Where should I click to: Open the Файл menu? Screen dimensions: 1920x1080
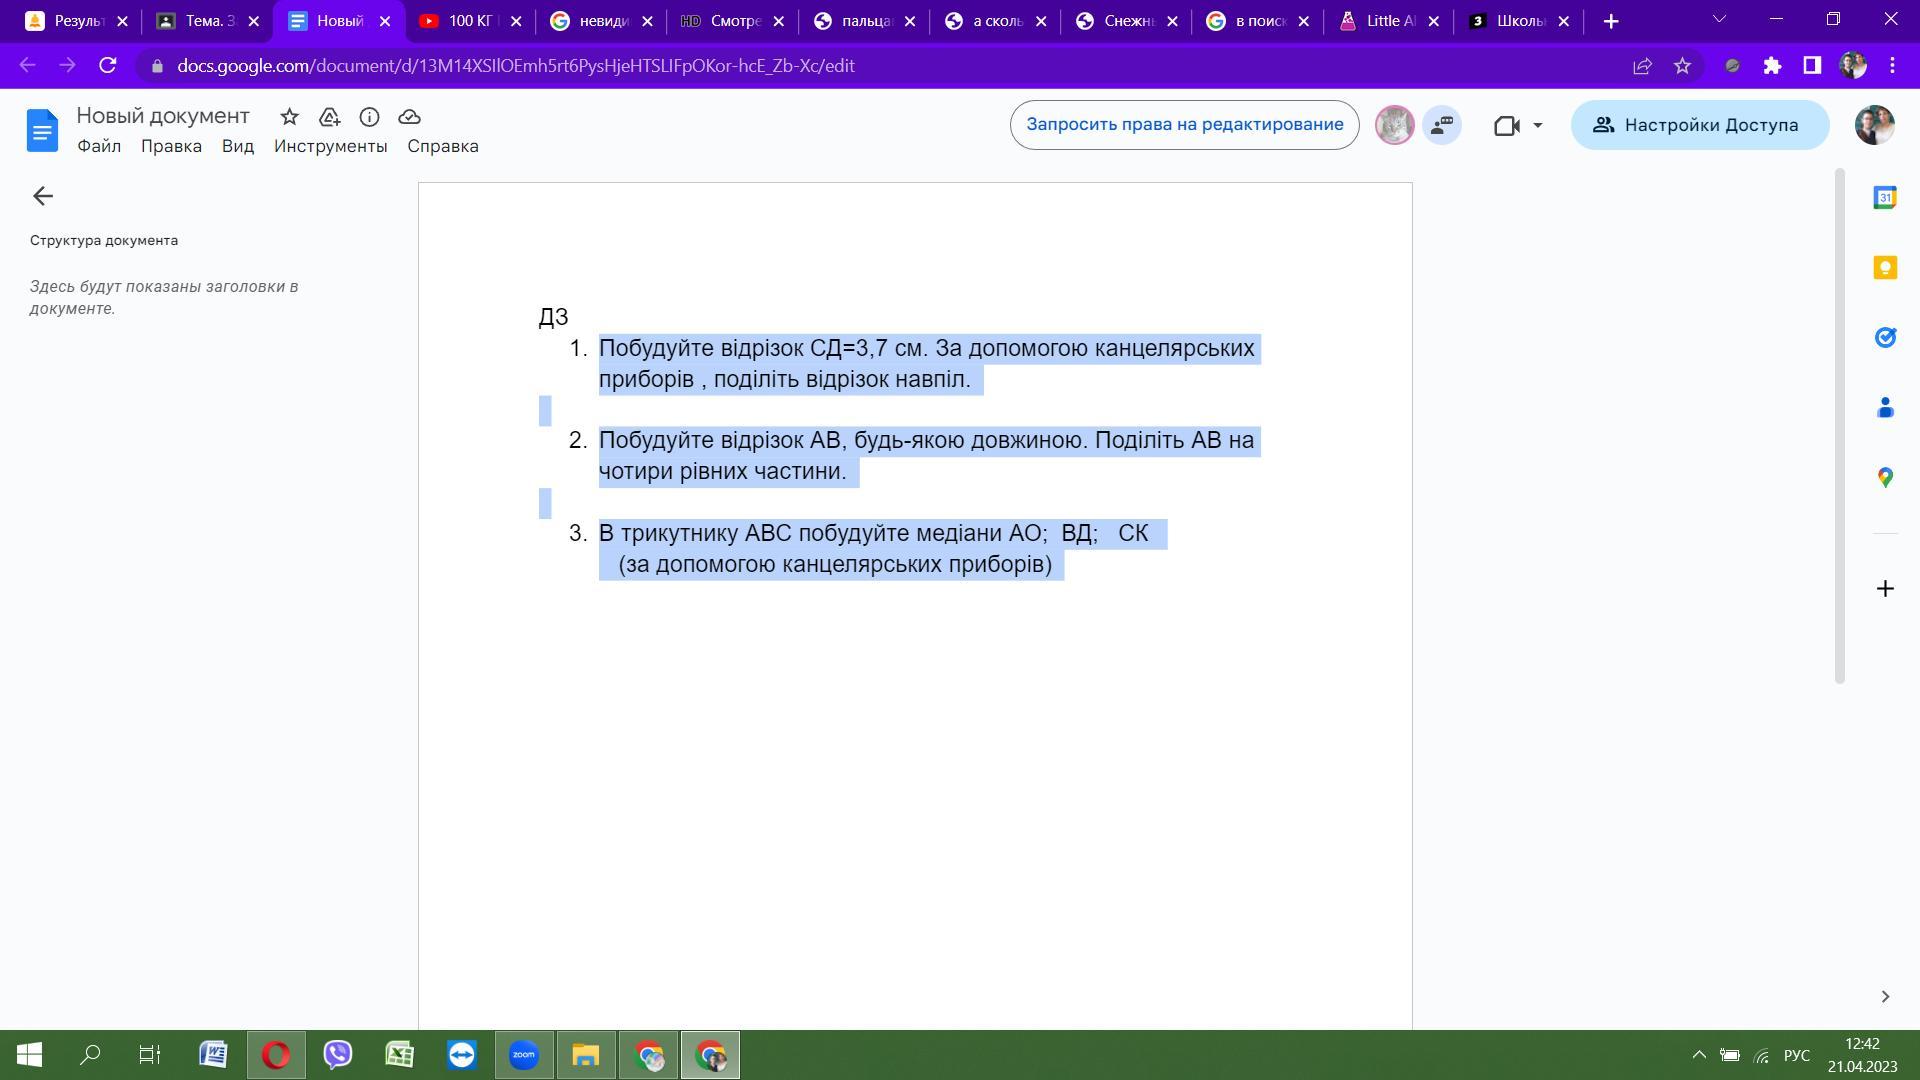coord(99,146)
